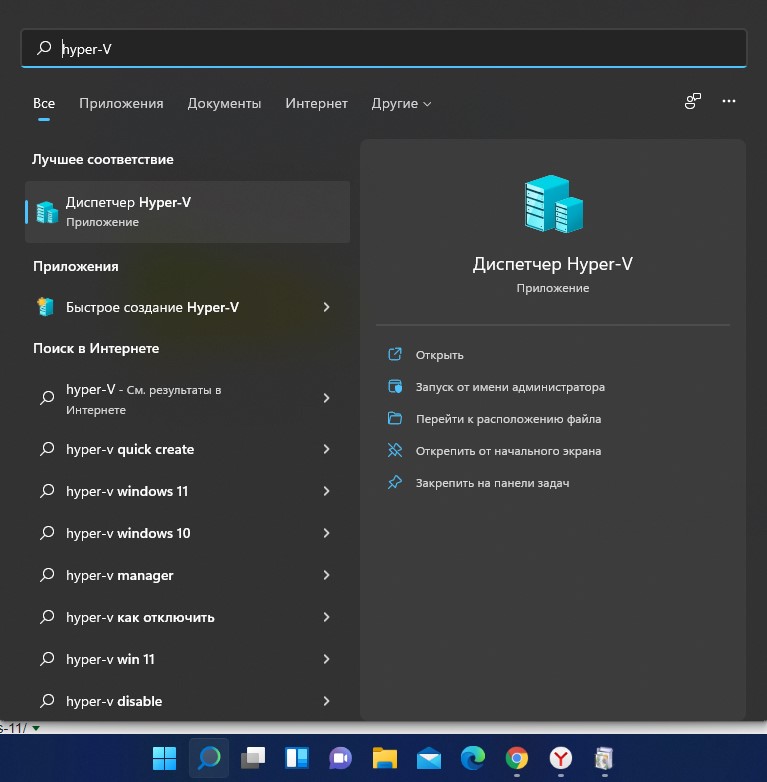Choose Запуск от имени администратора
Image resolution: width=767 pixels, height=782 pixels.
tap(510, 387)
